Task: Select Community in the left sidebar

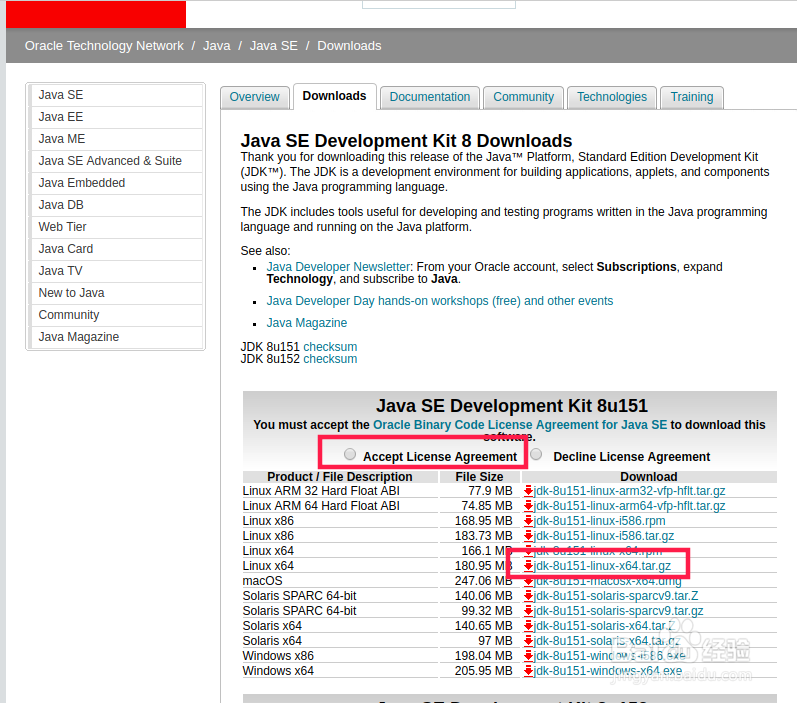Action: click(x=116, y=315)
